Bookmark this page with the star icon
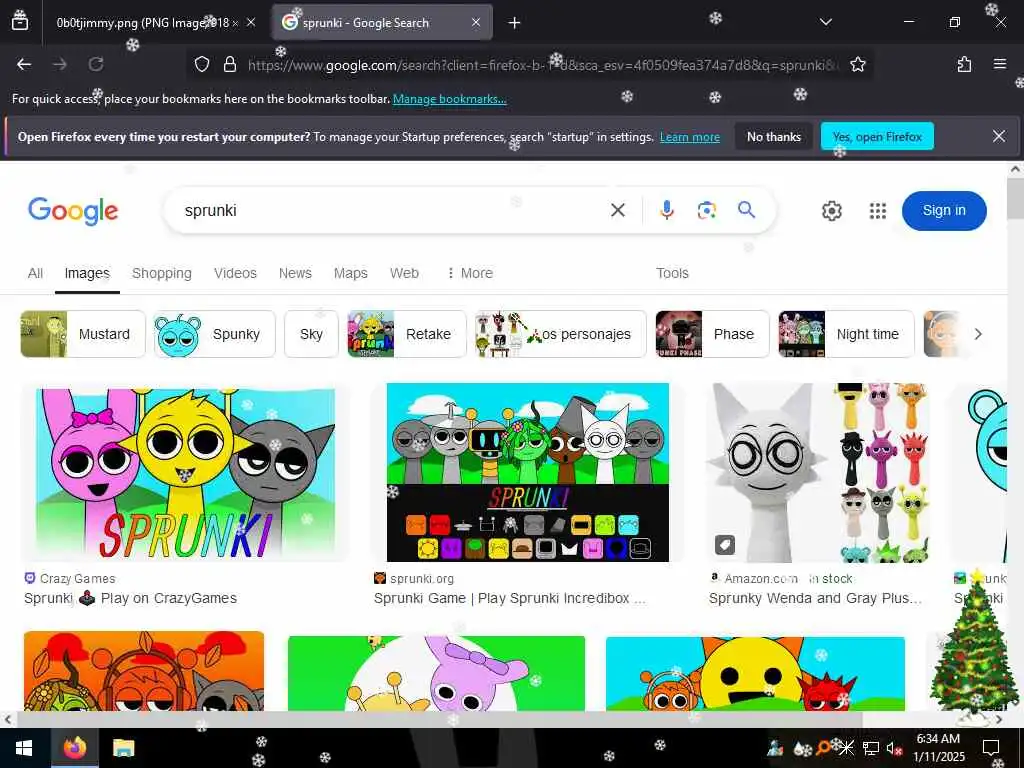 [857, 64]
